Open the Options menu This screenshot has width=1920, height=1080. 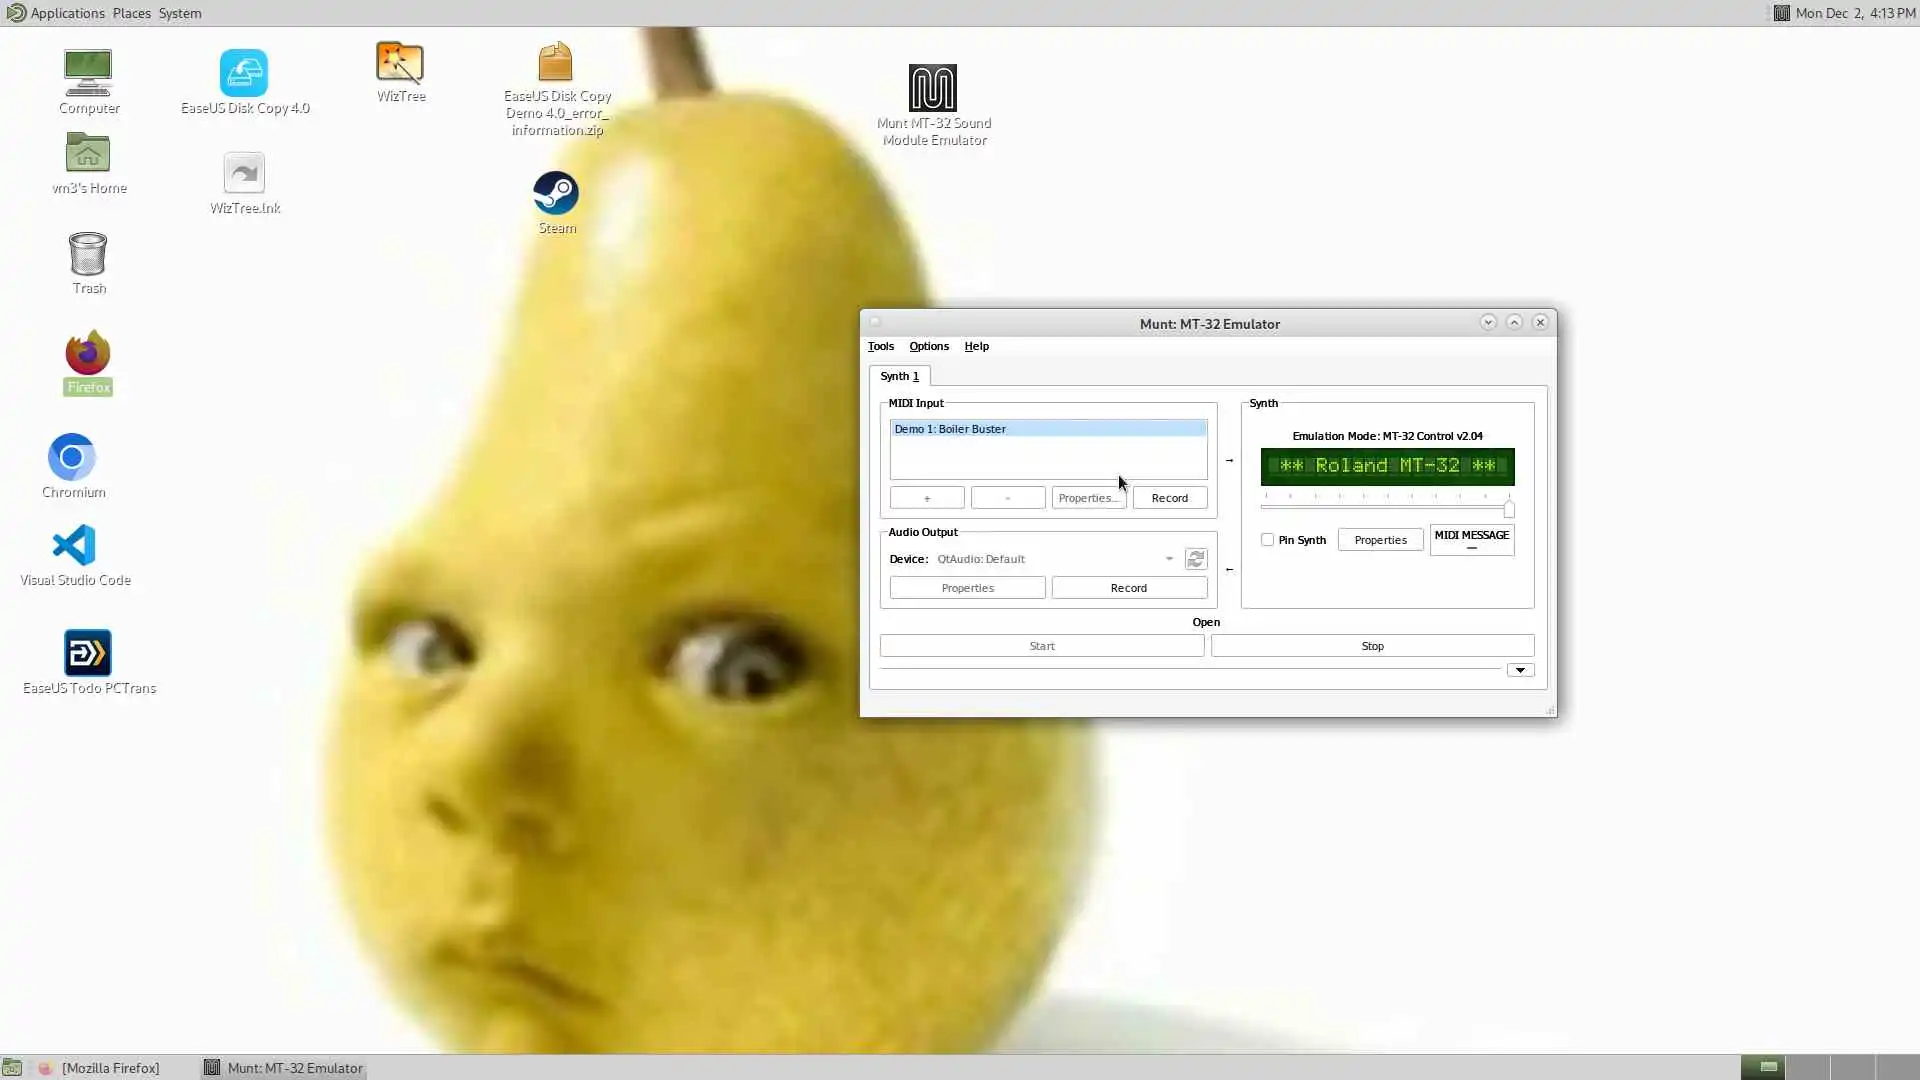tap(928, 346)
